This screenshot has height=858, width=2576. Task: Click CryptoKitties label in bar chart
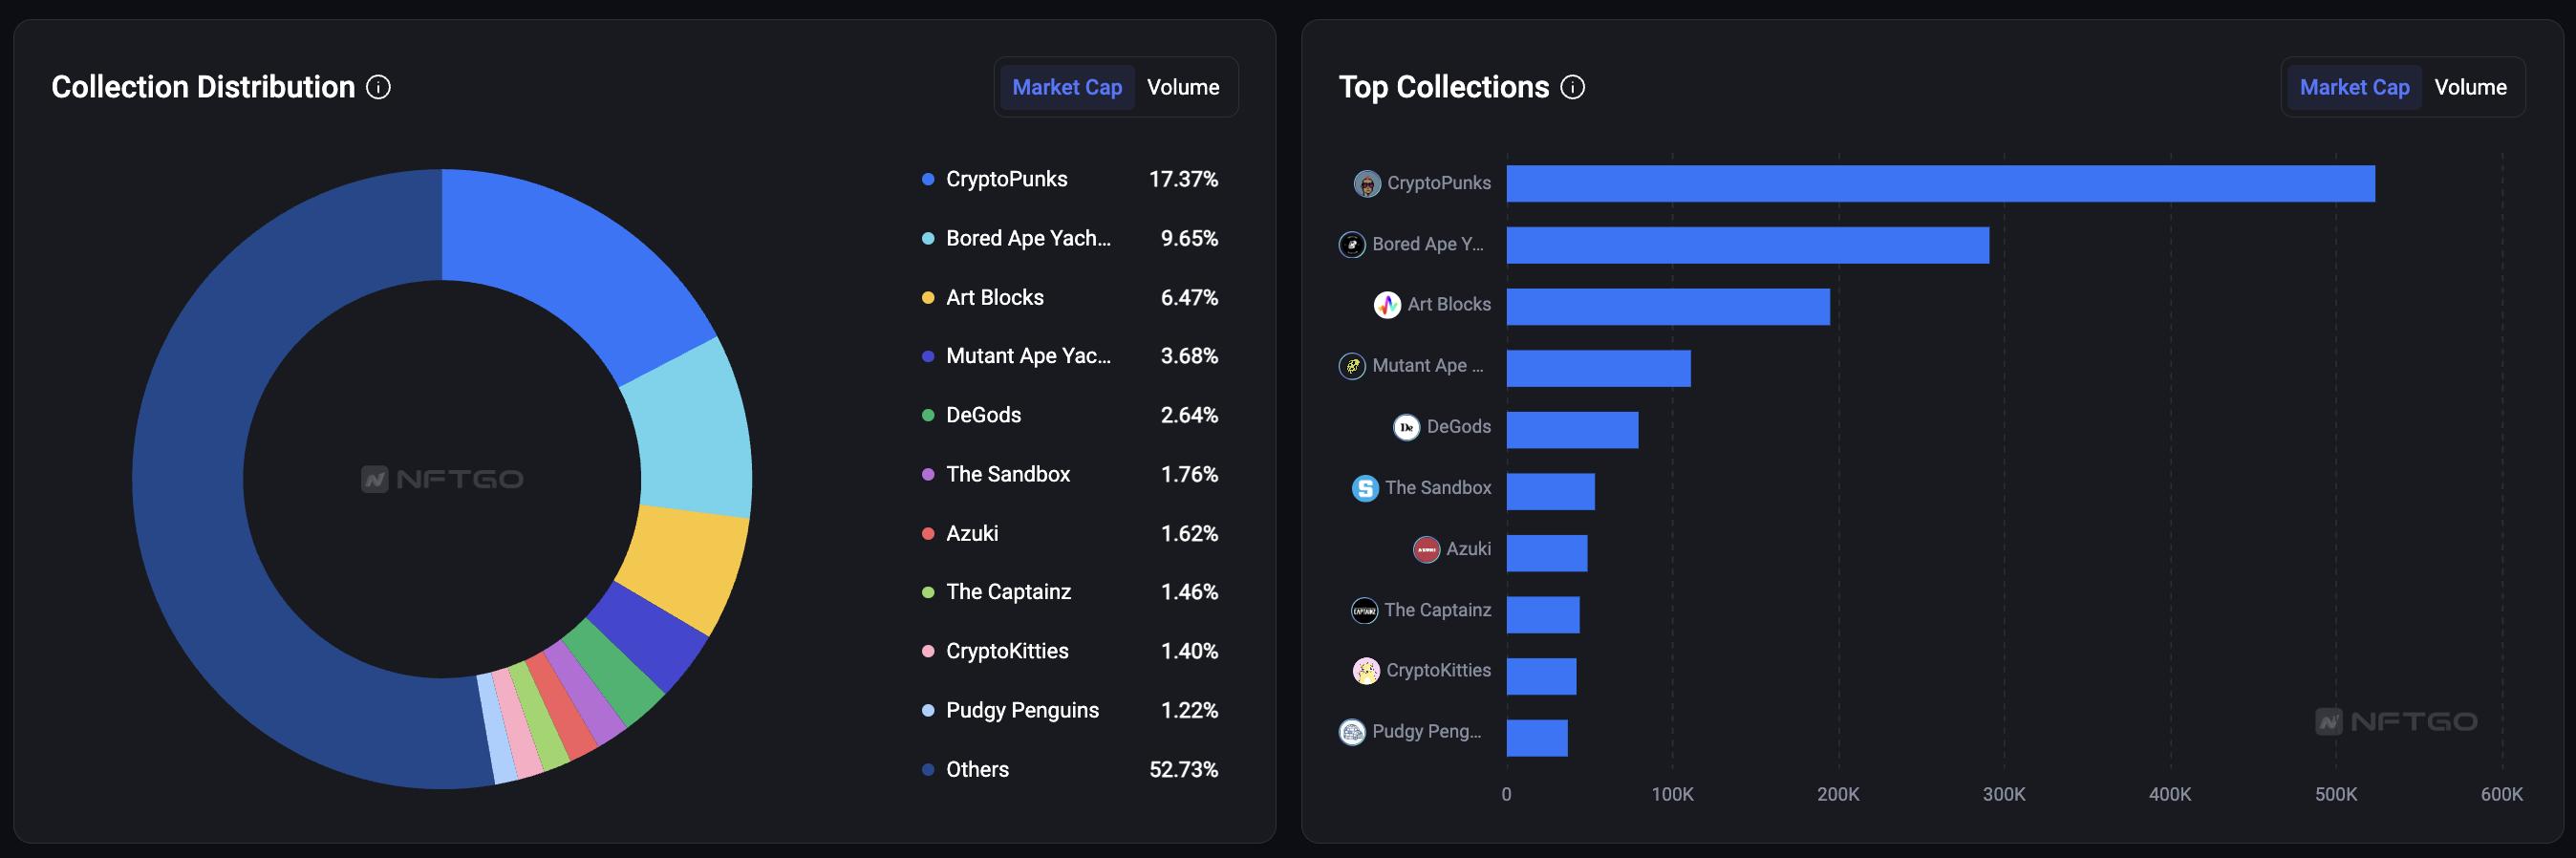(1438, 671)
